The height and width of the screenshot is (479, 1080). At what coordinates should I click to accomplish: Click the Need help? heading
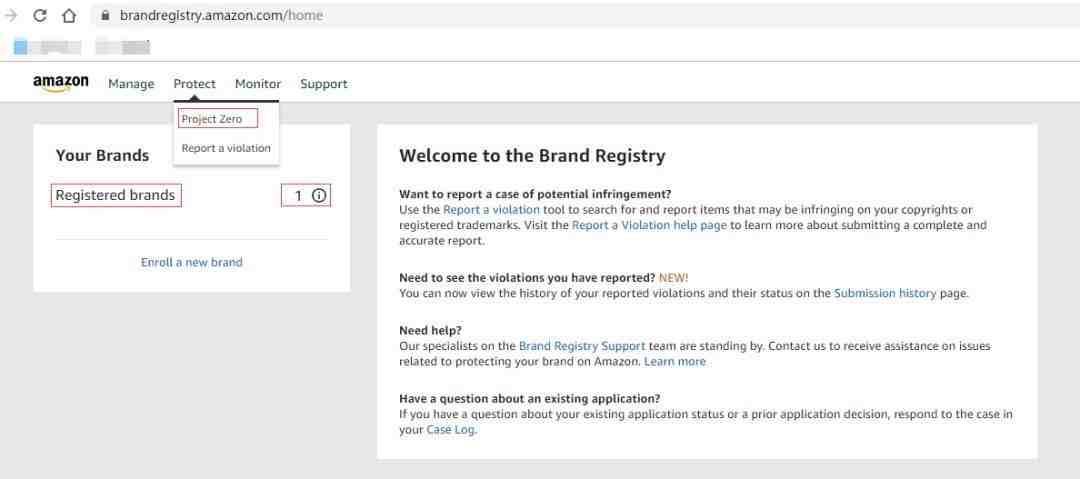click(430, 331)
